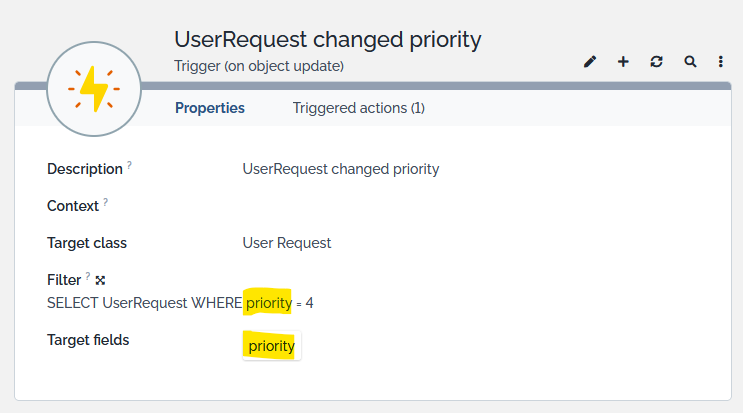Click the Description field value text

point(341,169)
